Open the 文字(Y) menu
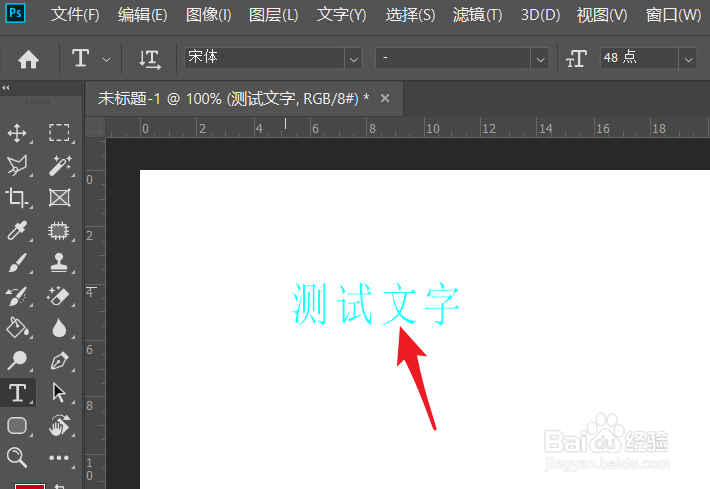This screenshot has height=489, width=710. click(x=341, y=15)
